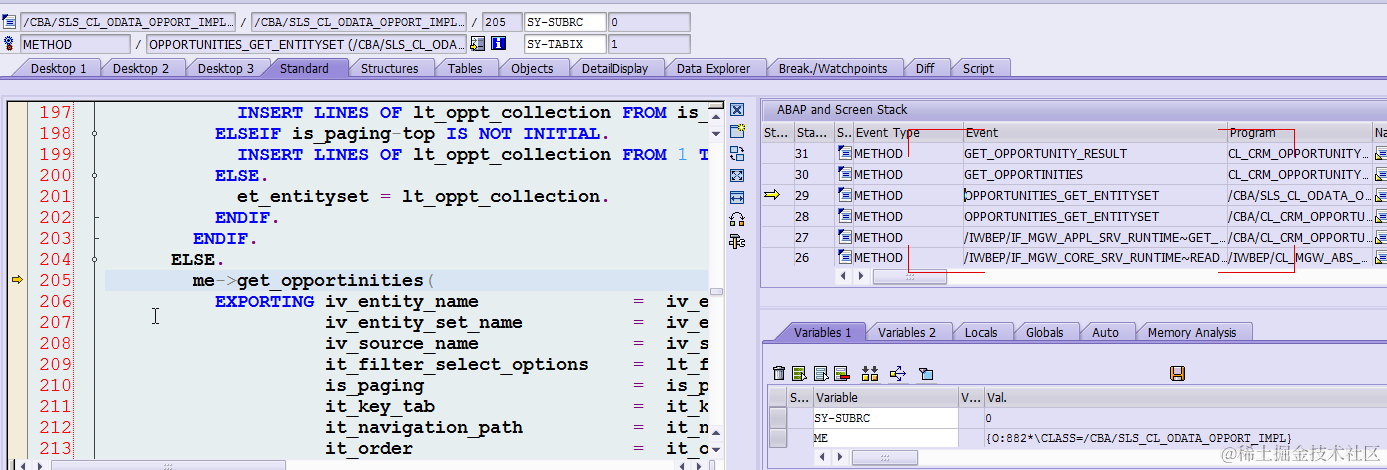The height and width of the screenshot is (470, 1387).
Task: Click the navigation icon at the right end of stack row 31
Action: (x=1381, y=153)
